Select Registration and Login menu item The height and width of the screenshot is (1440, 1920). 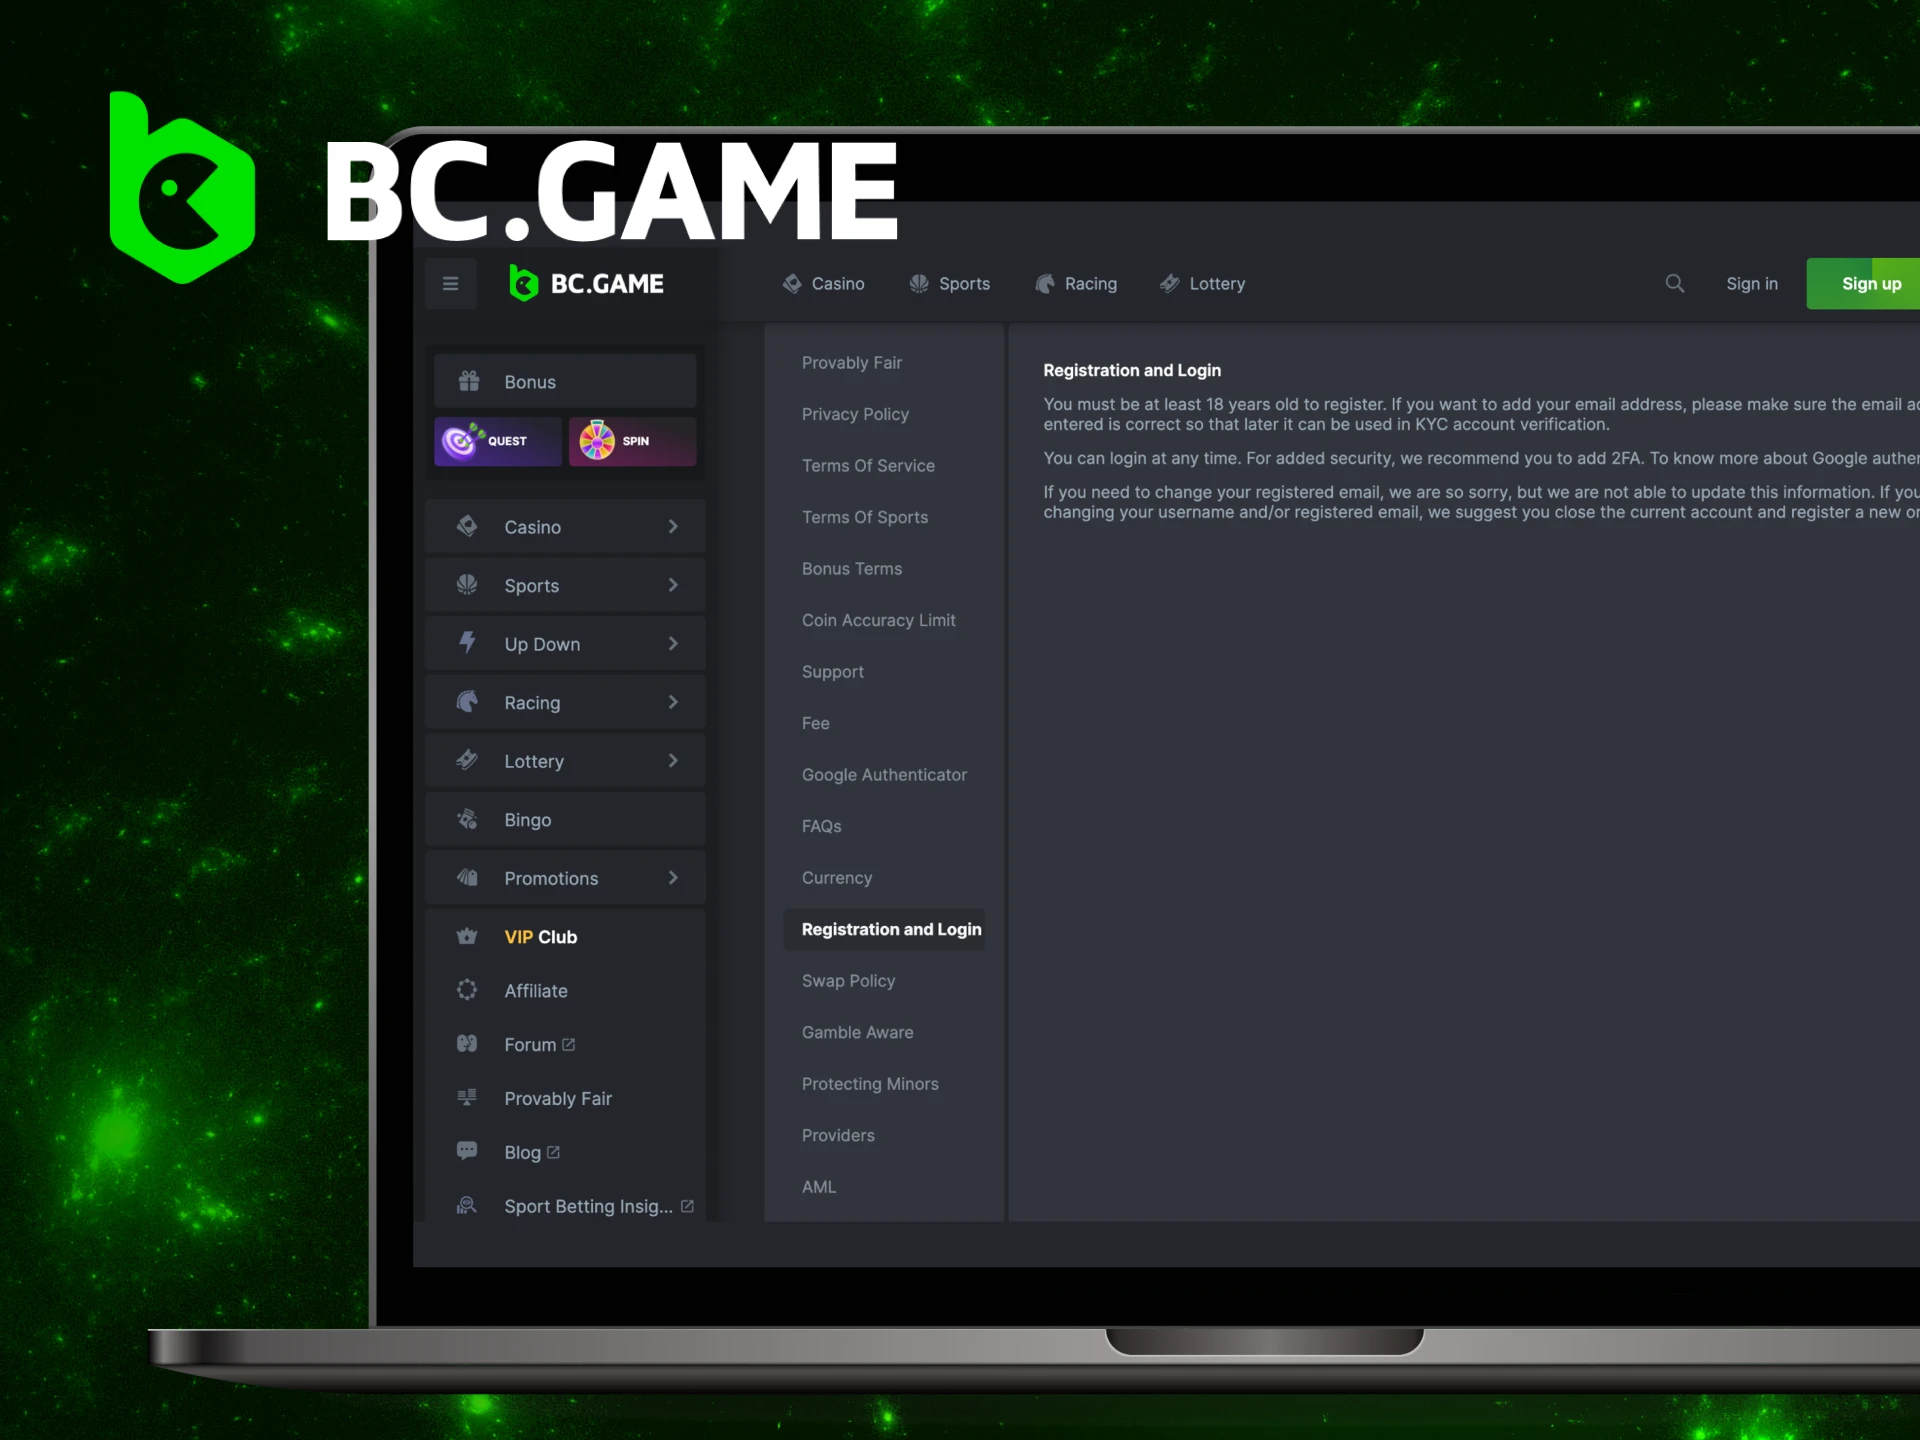889,929
